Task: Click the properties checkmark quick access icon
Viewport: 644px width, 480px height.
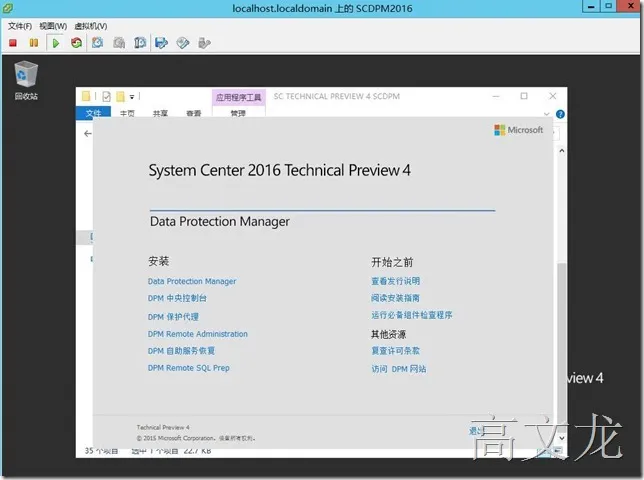Action: 106,96
